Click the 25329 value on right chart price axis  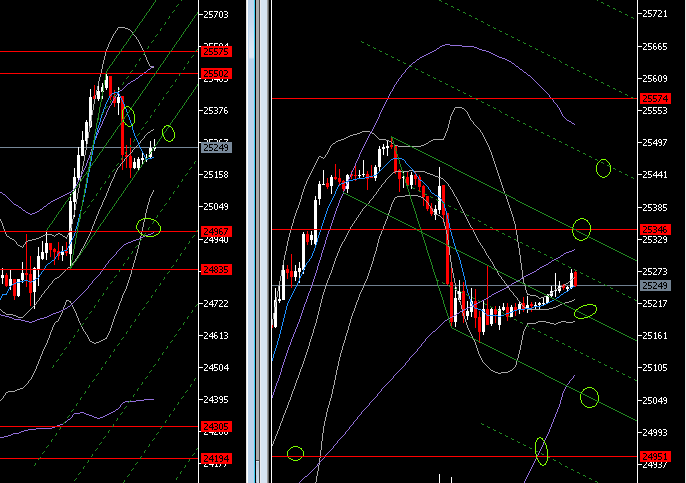[x=655, y=239]
